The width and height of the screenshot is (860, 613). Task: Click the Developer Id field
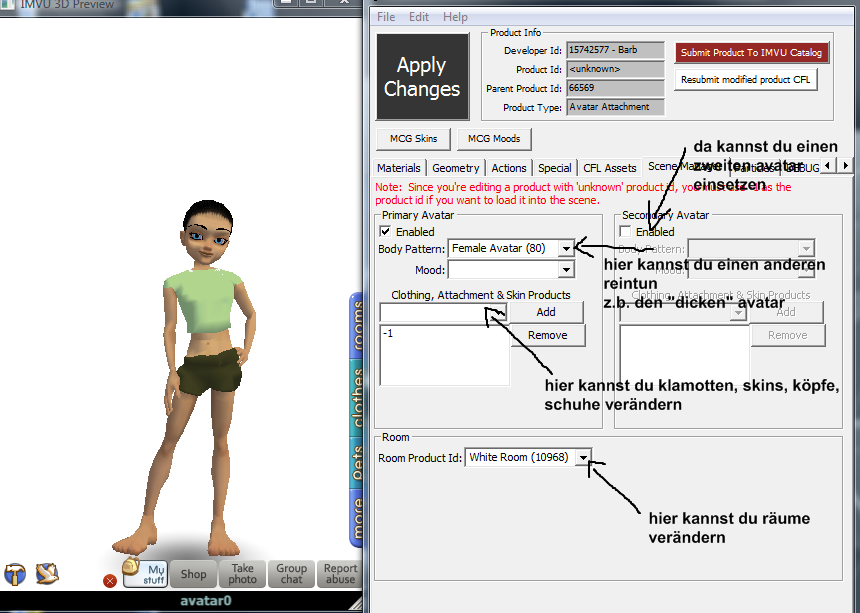pos(615,50)
